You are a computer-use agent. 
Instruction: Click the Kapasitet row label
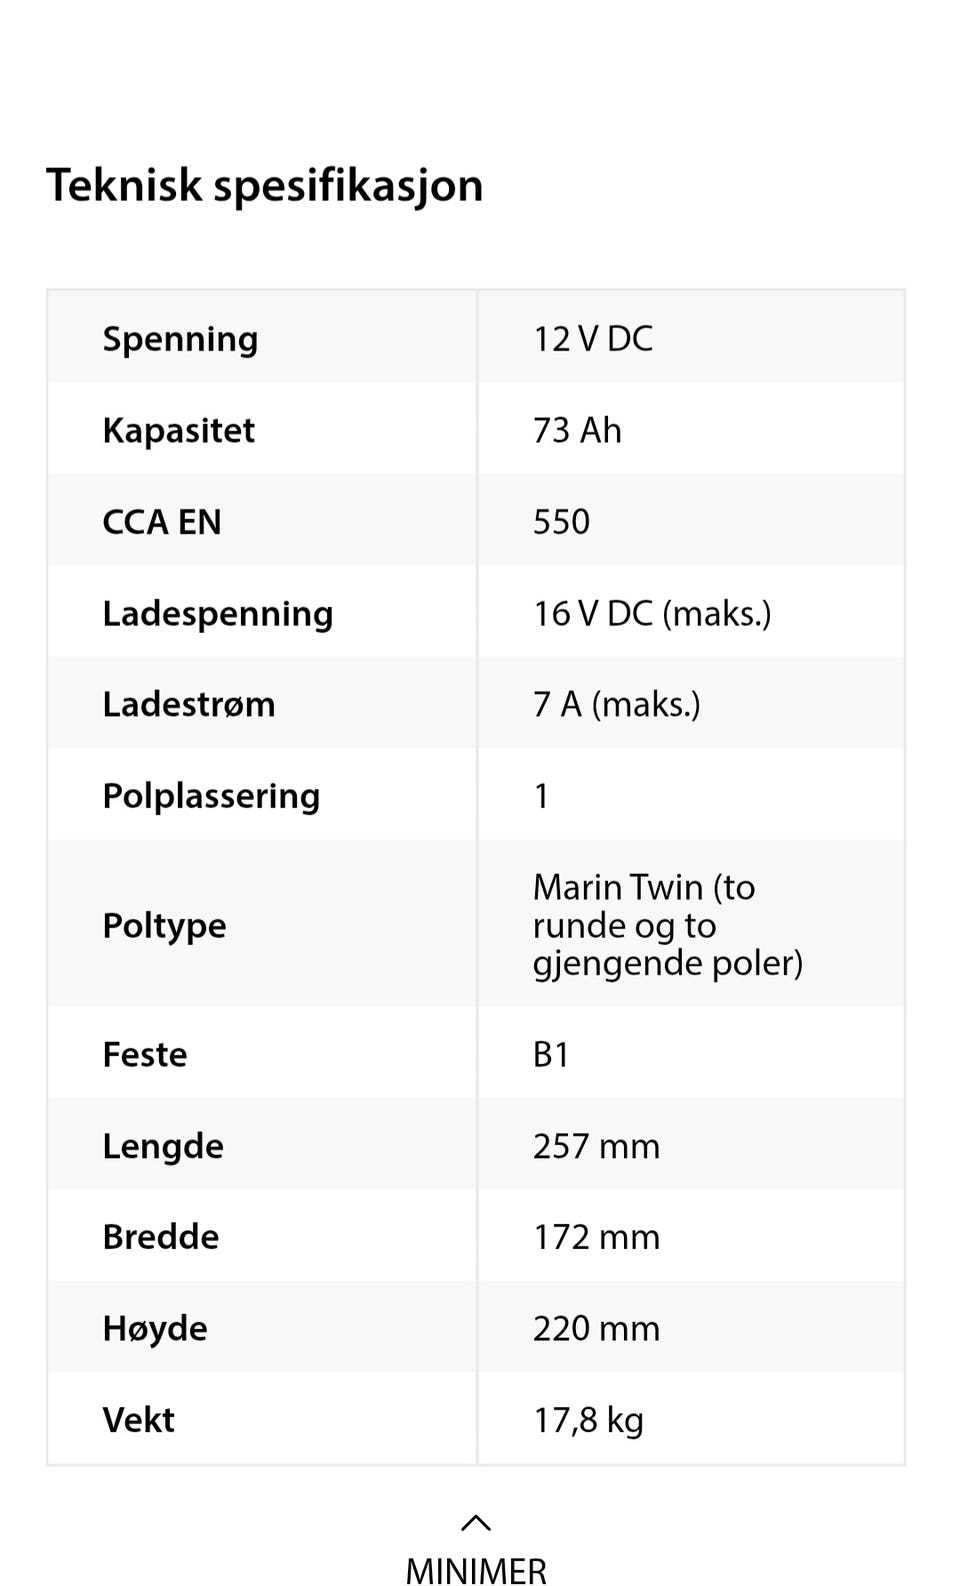pos(178,431)
